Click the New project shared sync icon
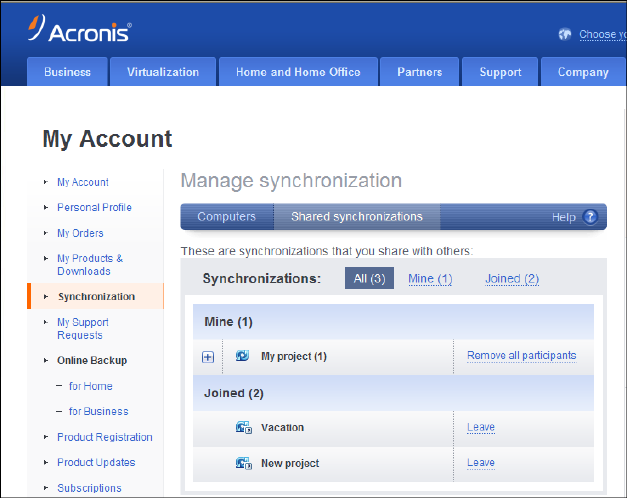The width and height of the screenshot is (627, 498). (x=244, y=463)
